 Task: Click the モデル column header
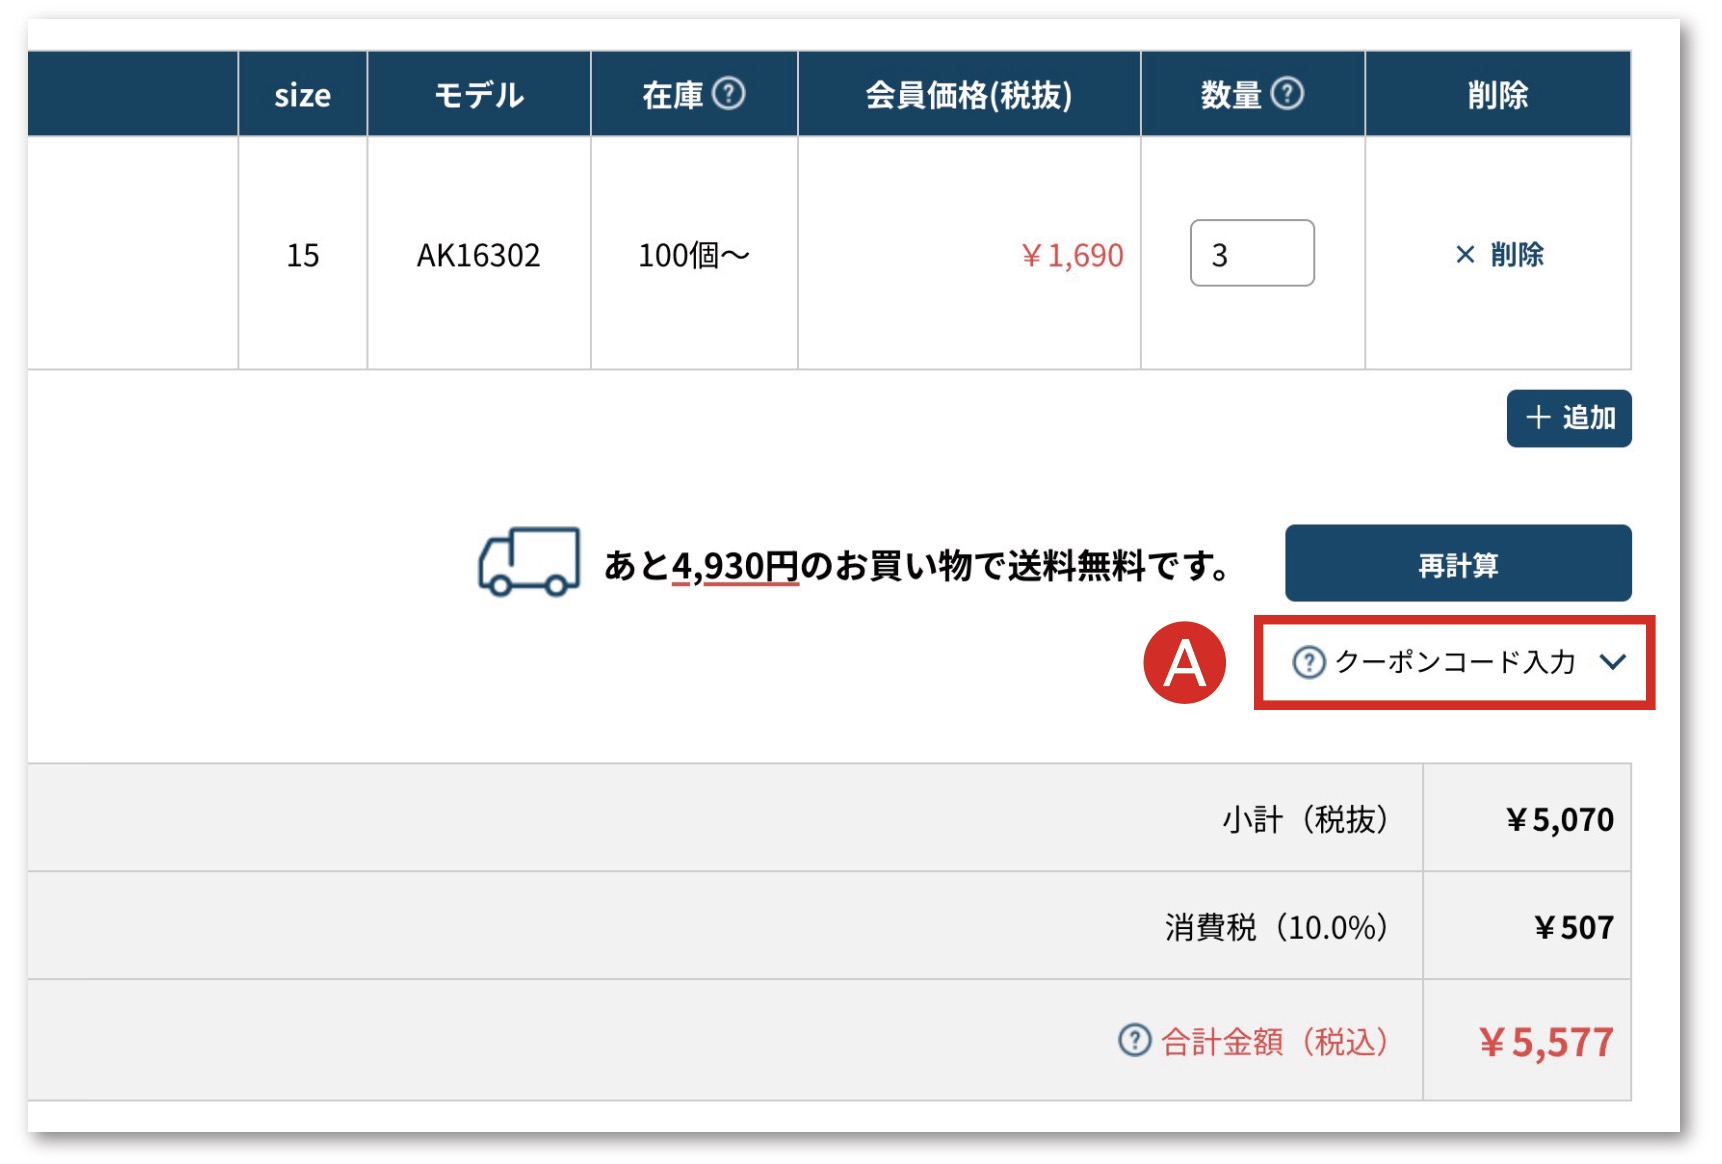click(x=479, y=94)
